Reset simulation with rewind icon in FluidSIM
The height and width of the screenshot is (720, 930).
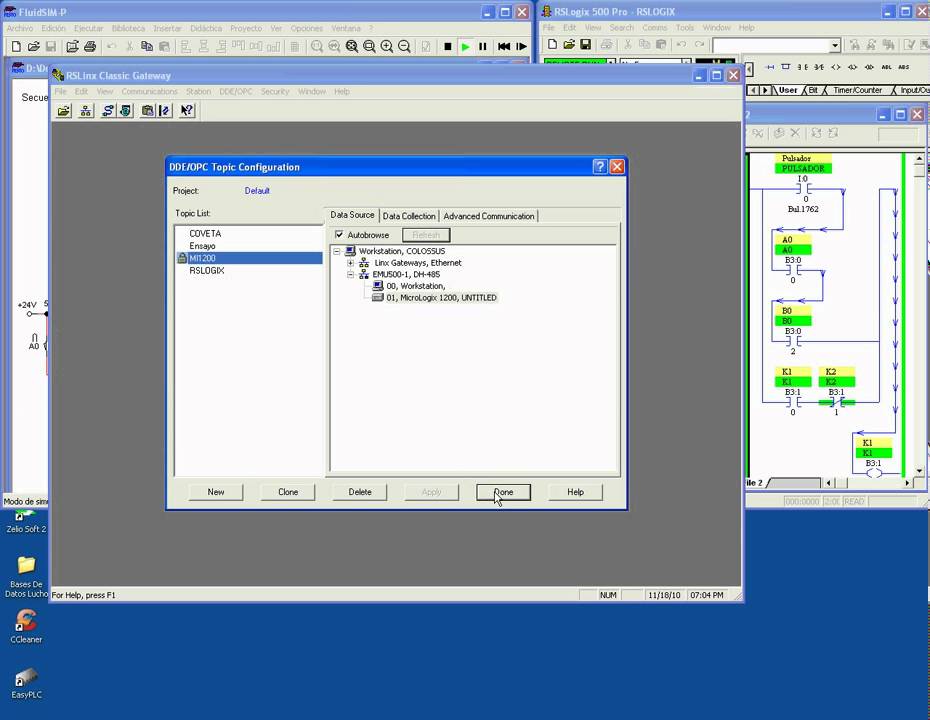click(x=504, y=46)
